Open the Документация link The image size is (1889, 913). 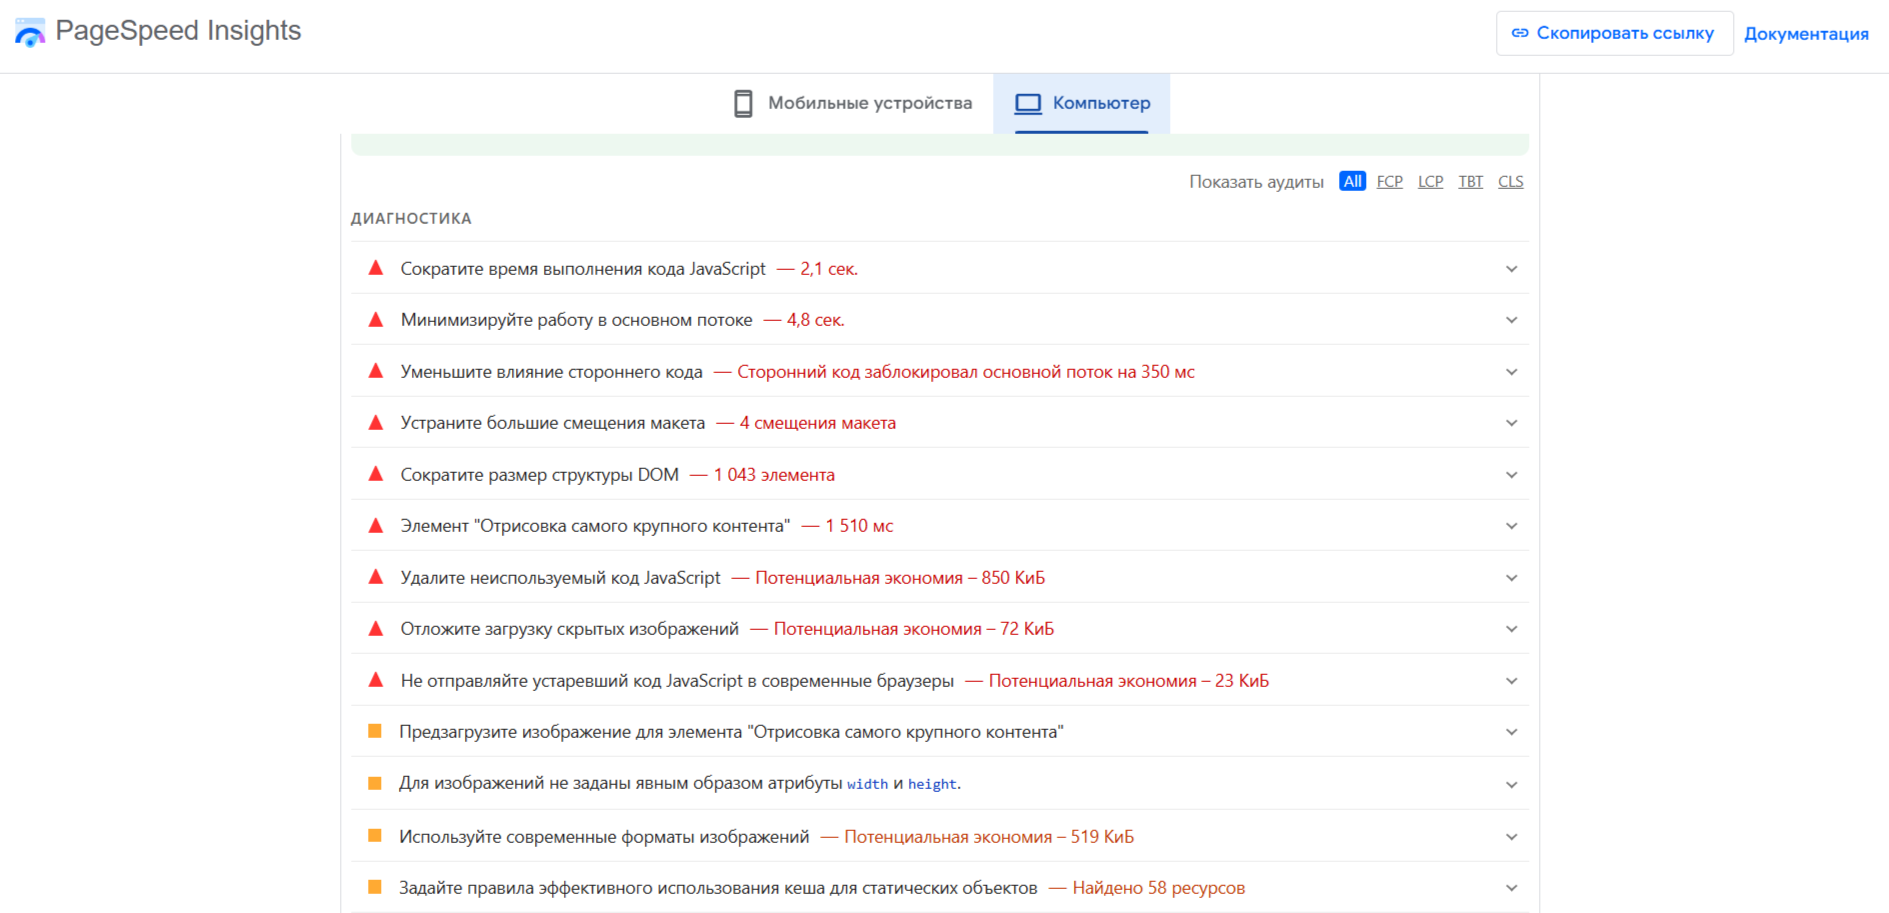(x=1806, y=34)
